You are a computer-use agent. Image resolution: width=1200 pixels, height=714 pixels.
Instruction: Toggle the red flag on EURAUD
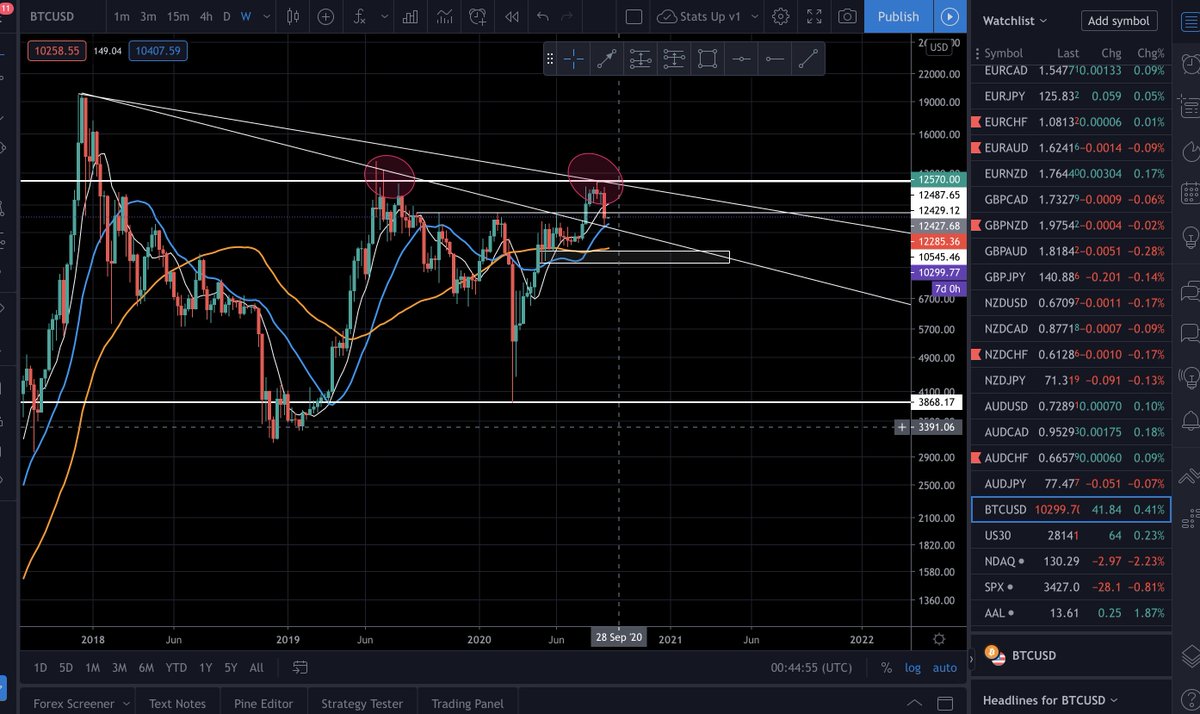(x=977, y=148)
